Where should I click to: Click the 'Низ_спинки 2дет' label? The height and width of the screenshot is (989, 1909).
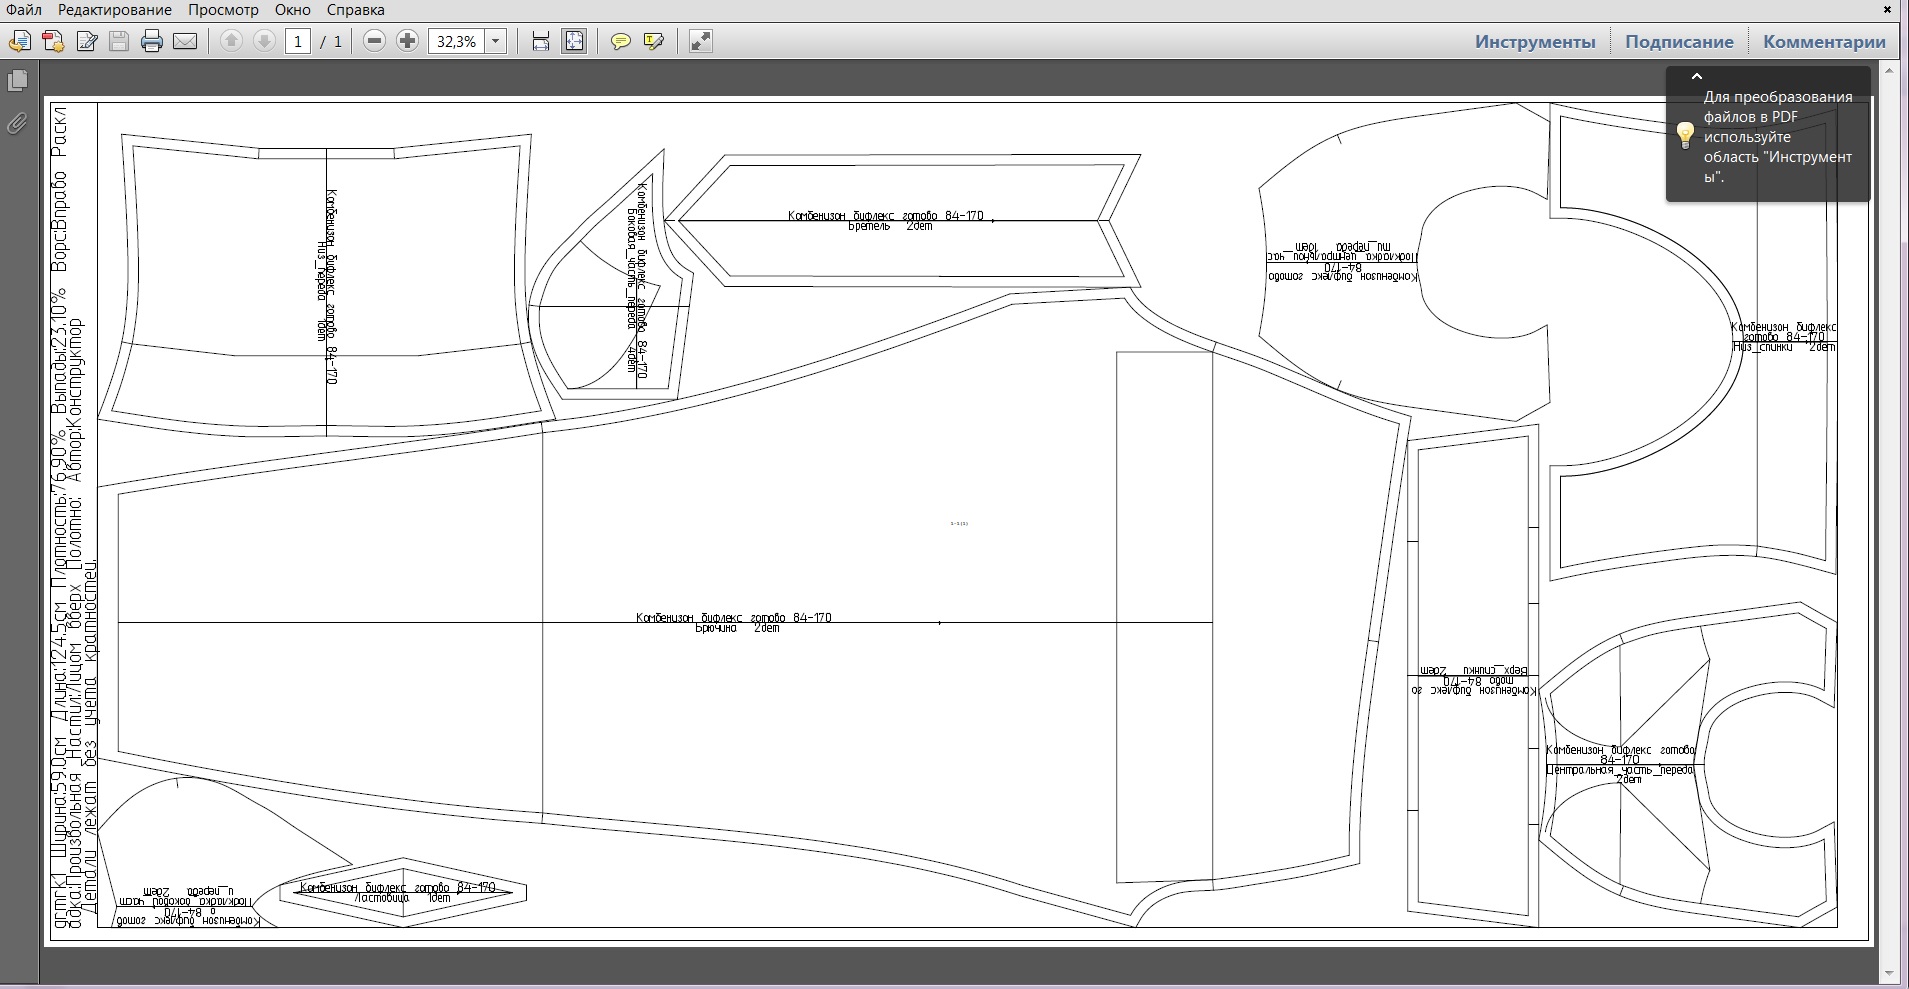[x=1785, y=347]
